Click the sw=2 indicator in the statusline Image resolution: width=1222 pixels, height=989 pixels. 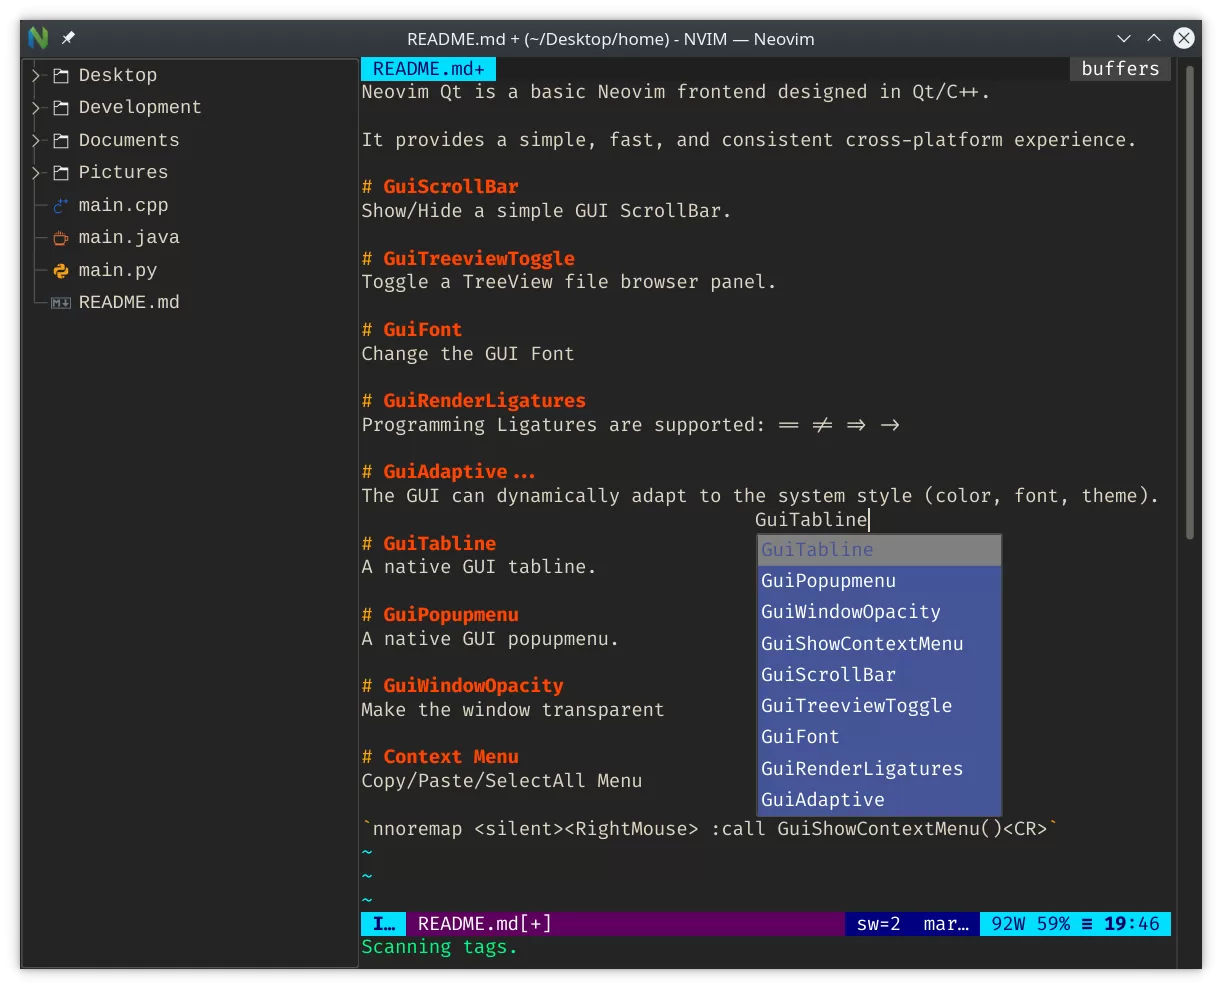click(878, 923)
